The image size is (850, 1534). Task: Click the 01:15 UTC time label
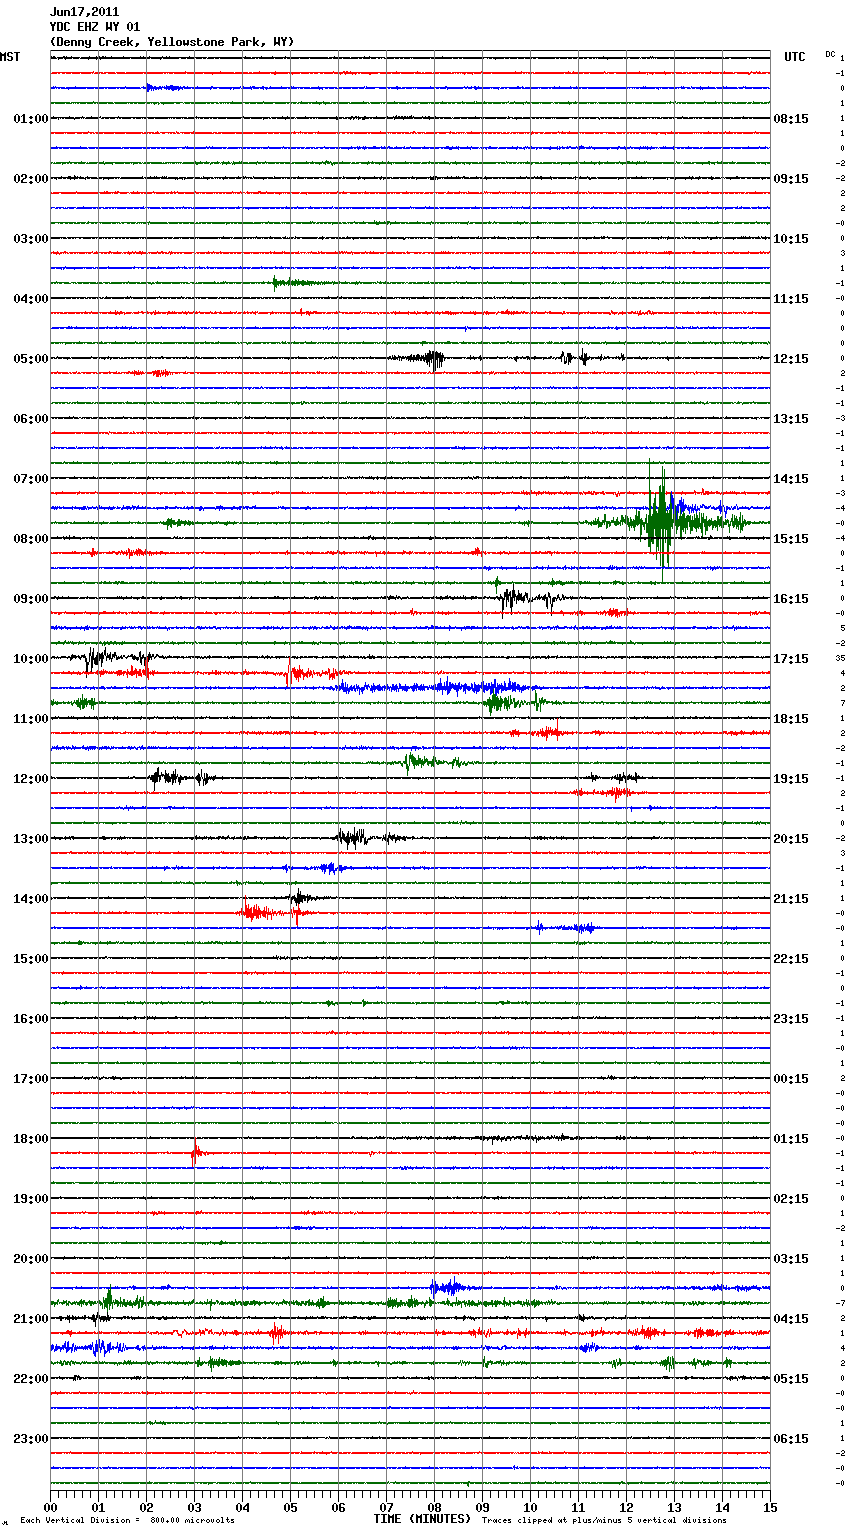tap(791, 1139)
